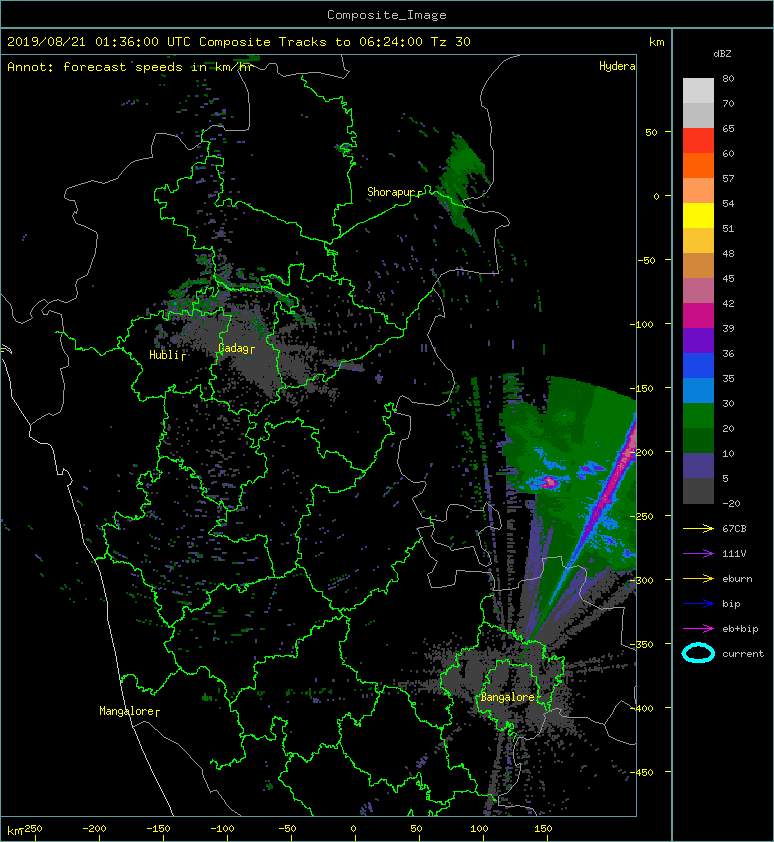The width and height of the screenshot is (774, 842).
Task: Click the yellow eburn arrow legend icon
Action: click(698, 579)
